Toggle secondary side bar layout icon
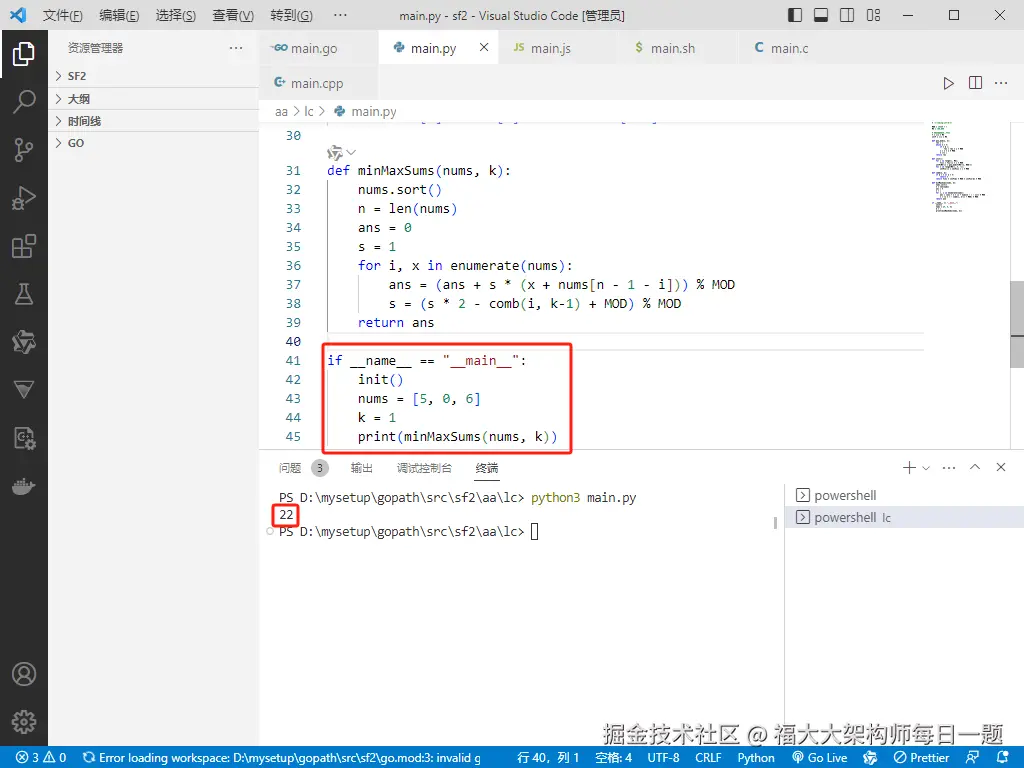1024x768 pixels. tap(847, 15)
